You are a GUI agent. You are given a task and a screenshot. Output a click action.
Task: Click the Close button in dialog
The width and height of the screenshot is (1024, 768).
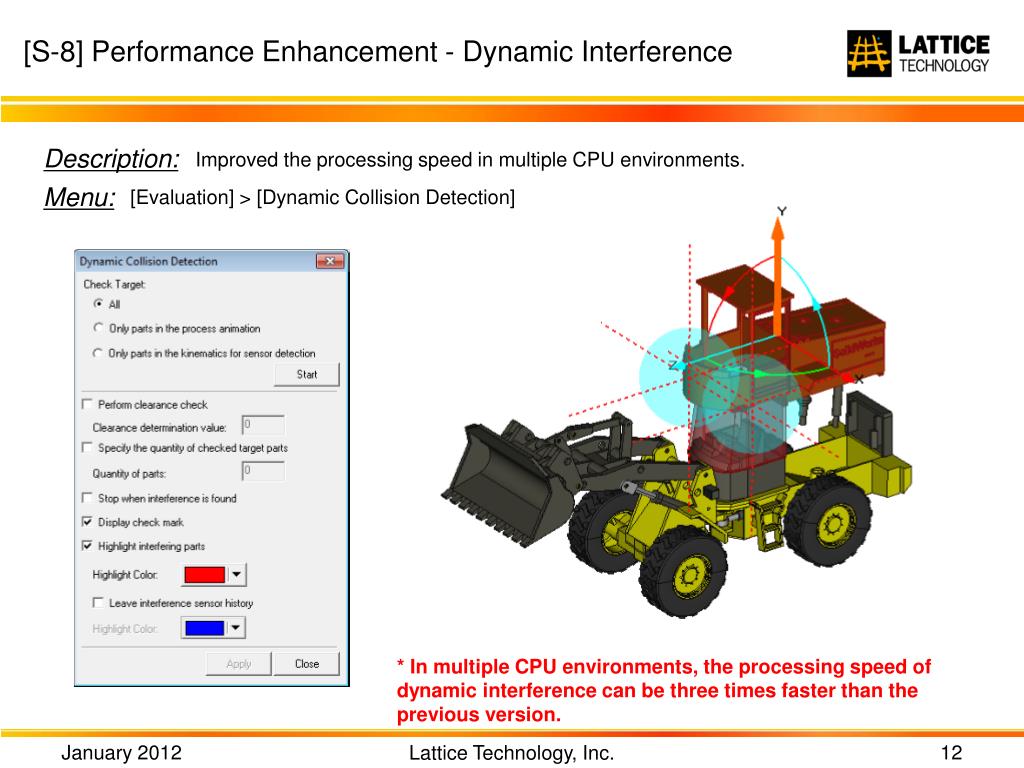(x=306, y=664)
